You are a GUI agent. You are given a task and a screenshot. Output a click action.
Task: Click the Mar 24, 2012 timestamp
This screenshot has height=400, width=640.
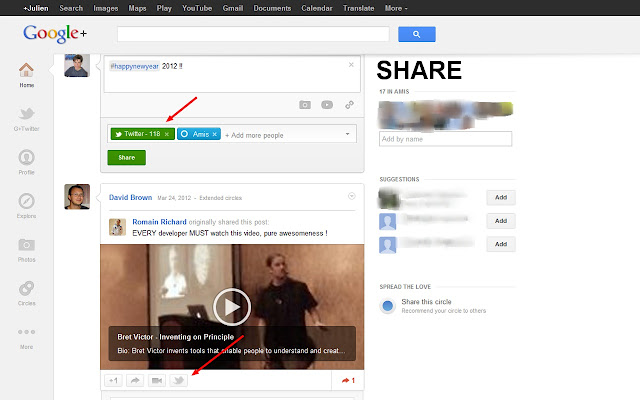(x=174, y=198)
